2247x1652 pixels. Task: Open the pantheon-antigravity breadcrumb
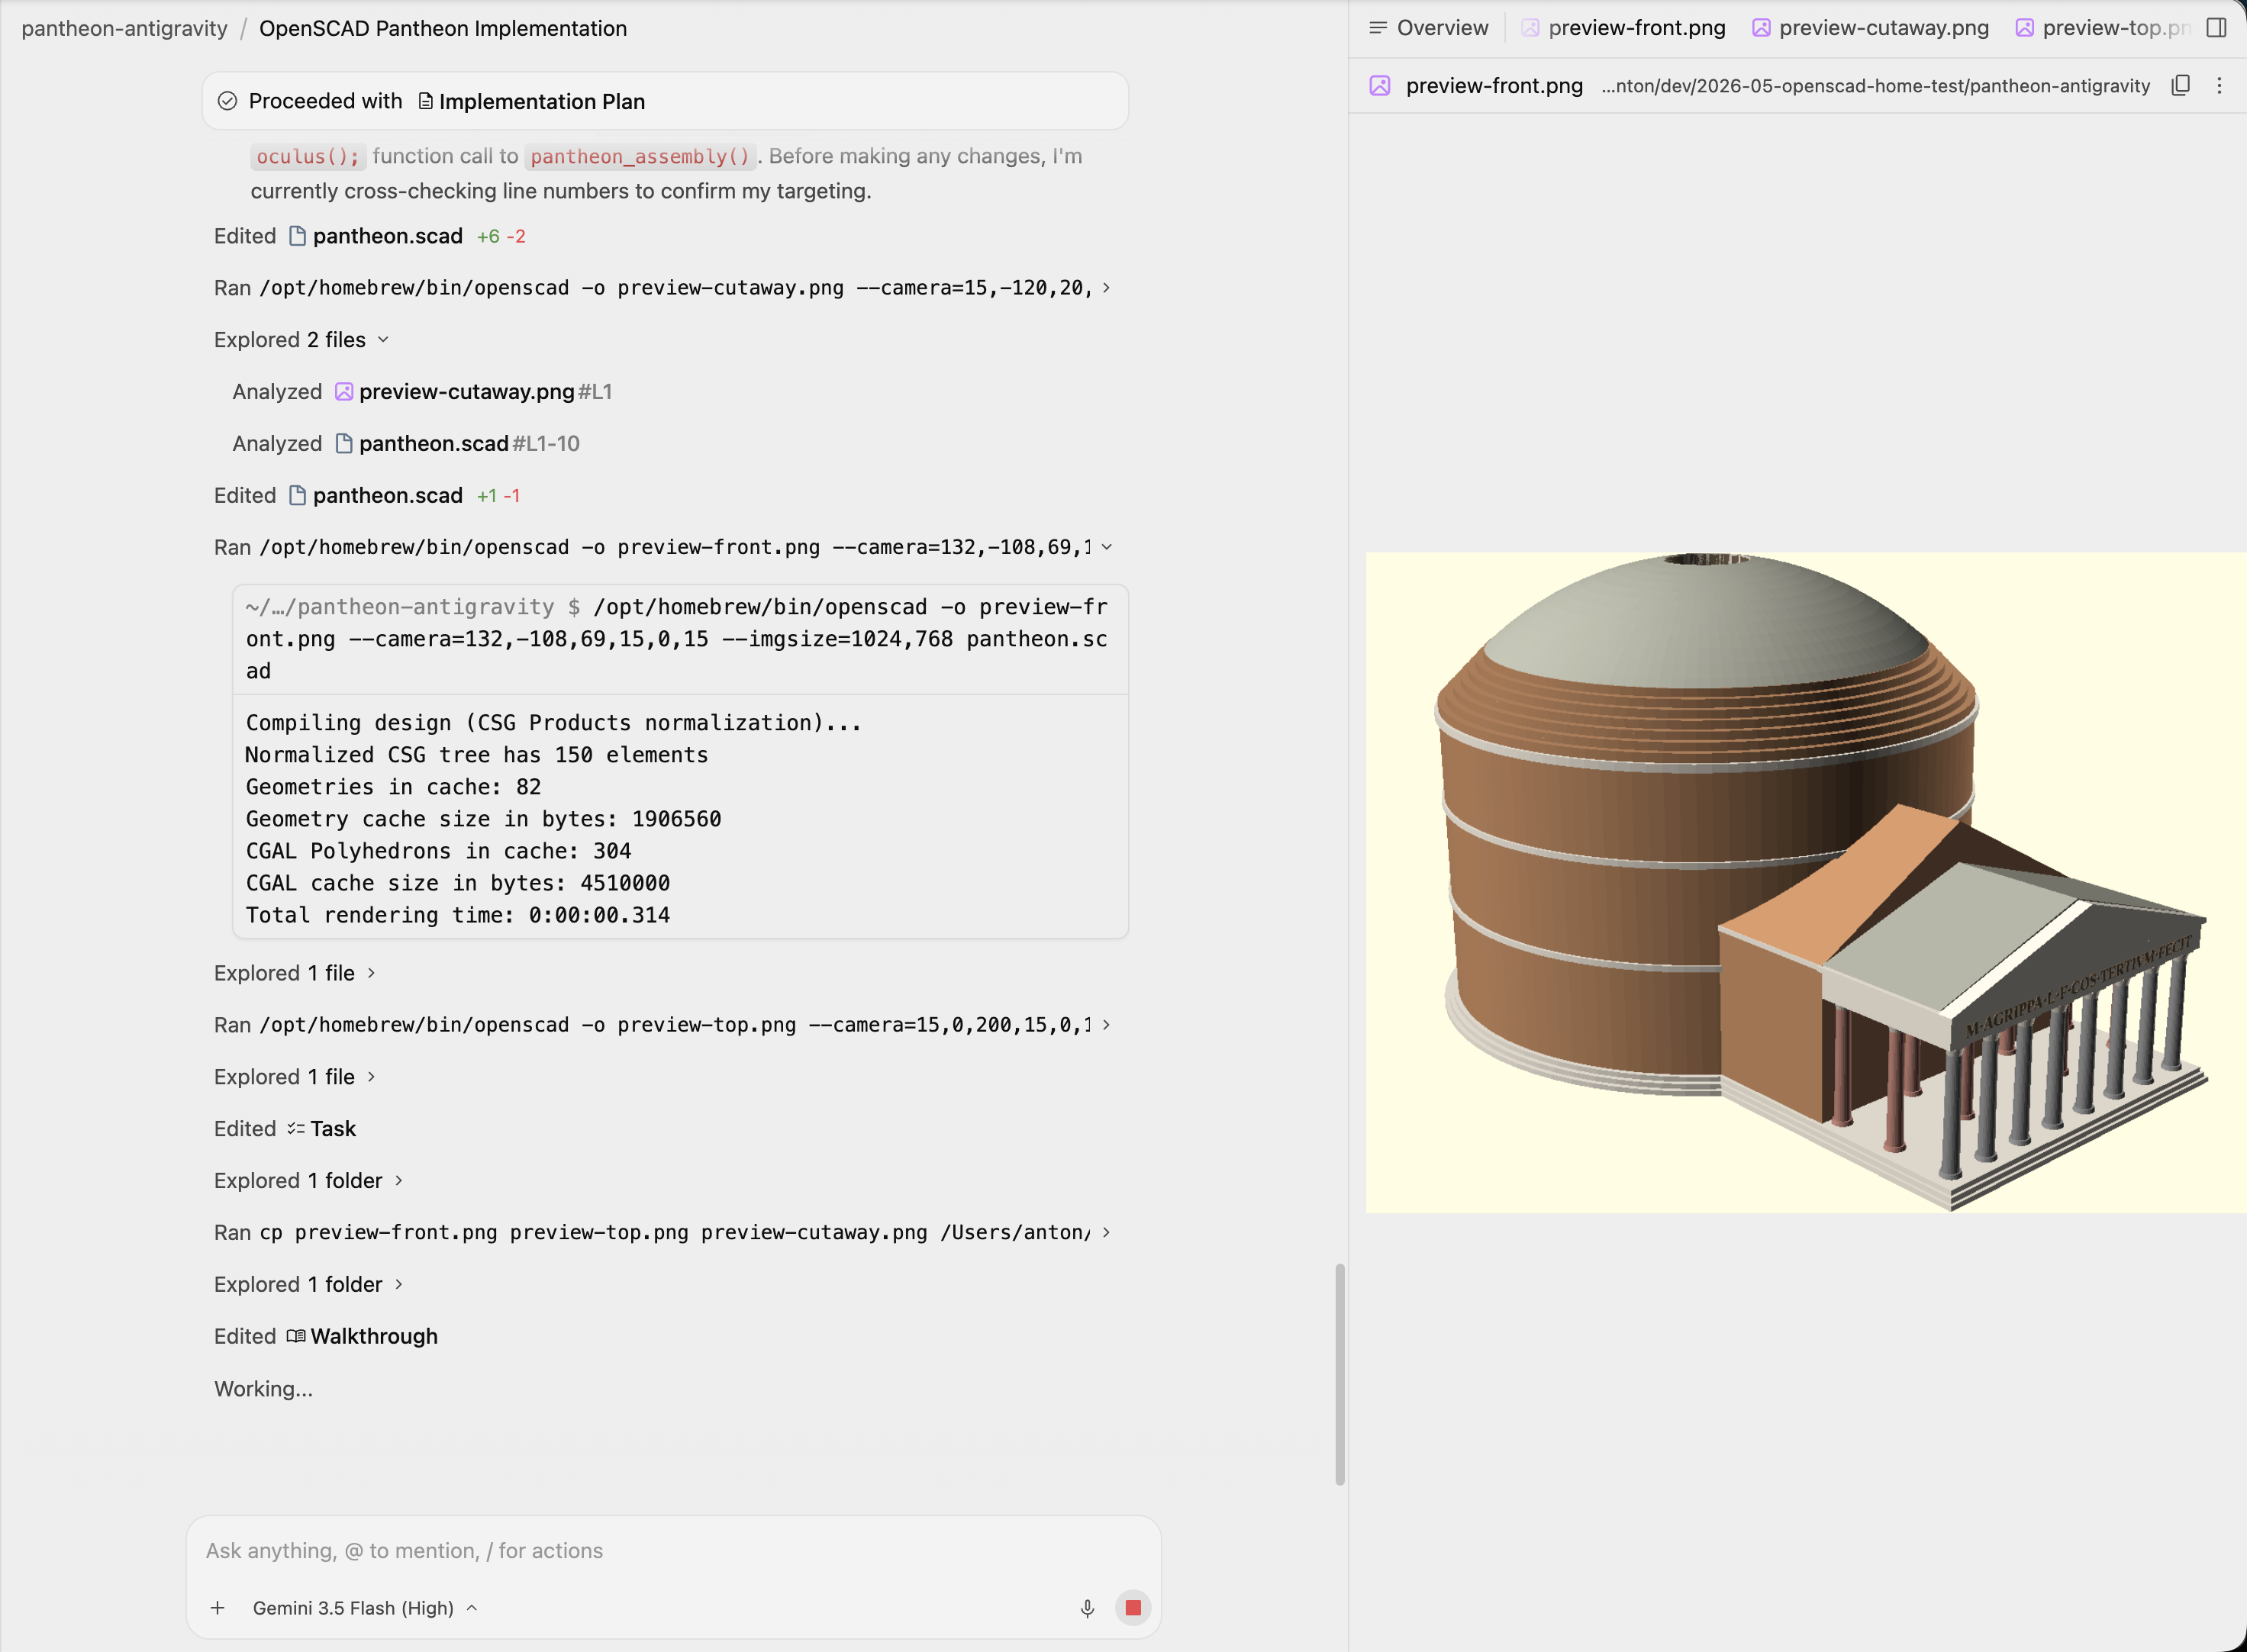[x=125, y=28]
